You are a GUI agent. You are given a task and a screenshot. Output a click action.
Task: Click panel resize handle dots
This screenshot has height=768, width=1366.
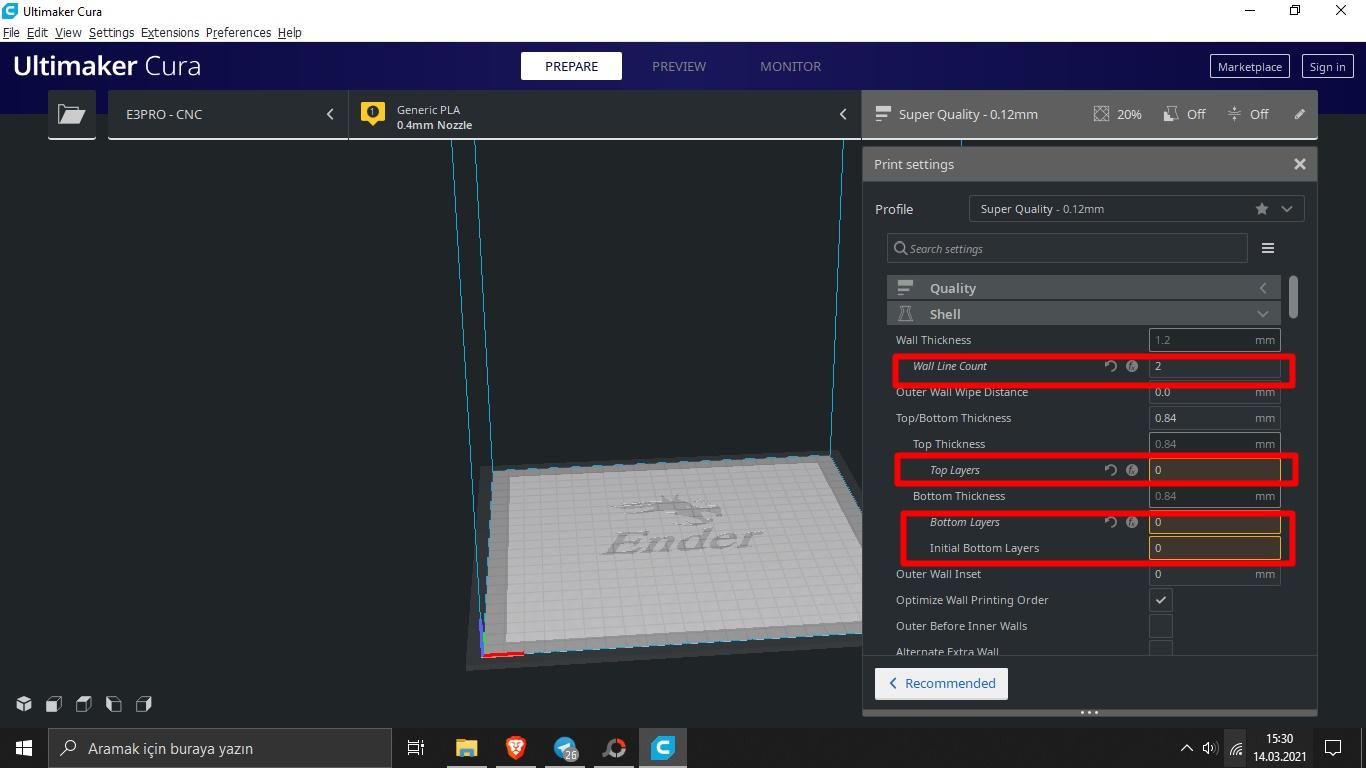point(1090,713)
